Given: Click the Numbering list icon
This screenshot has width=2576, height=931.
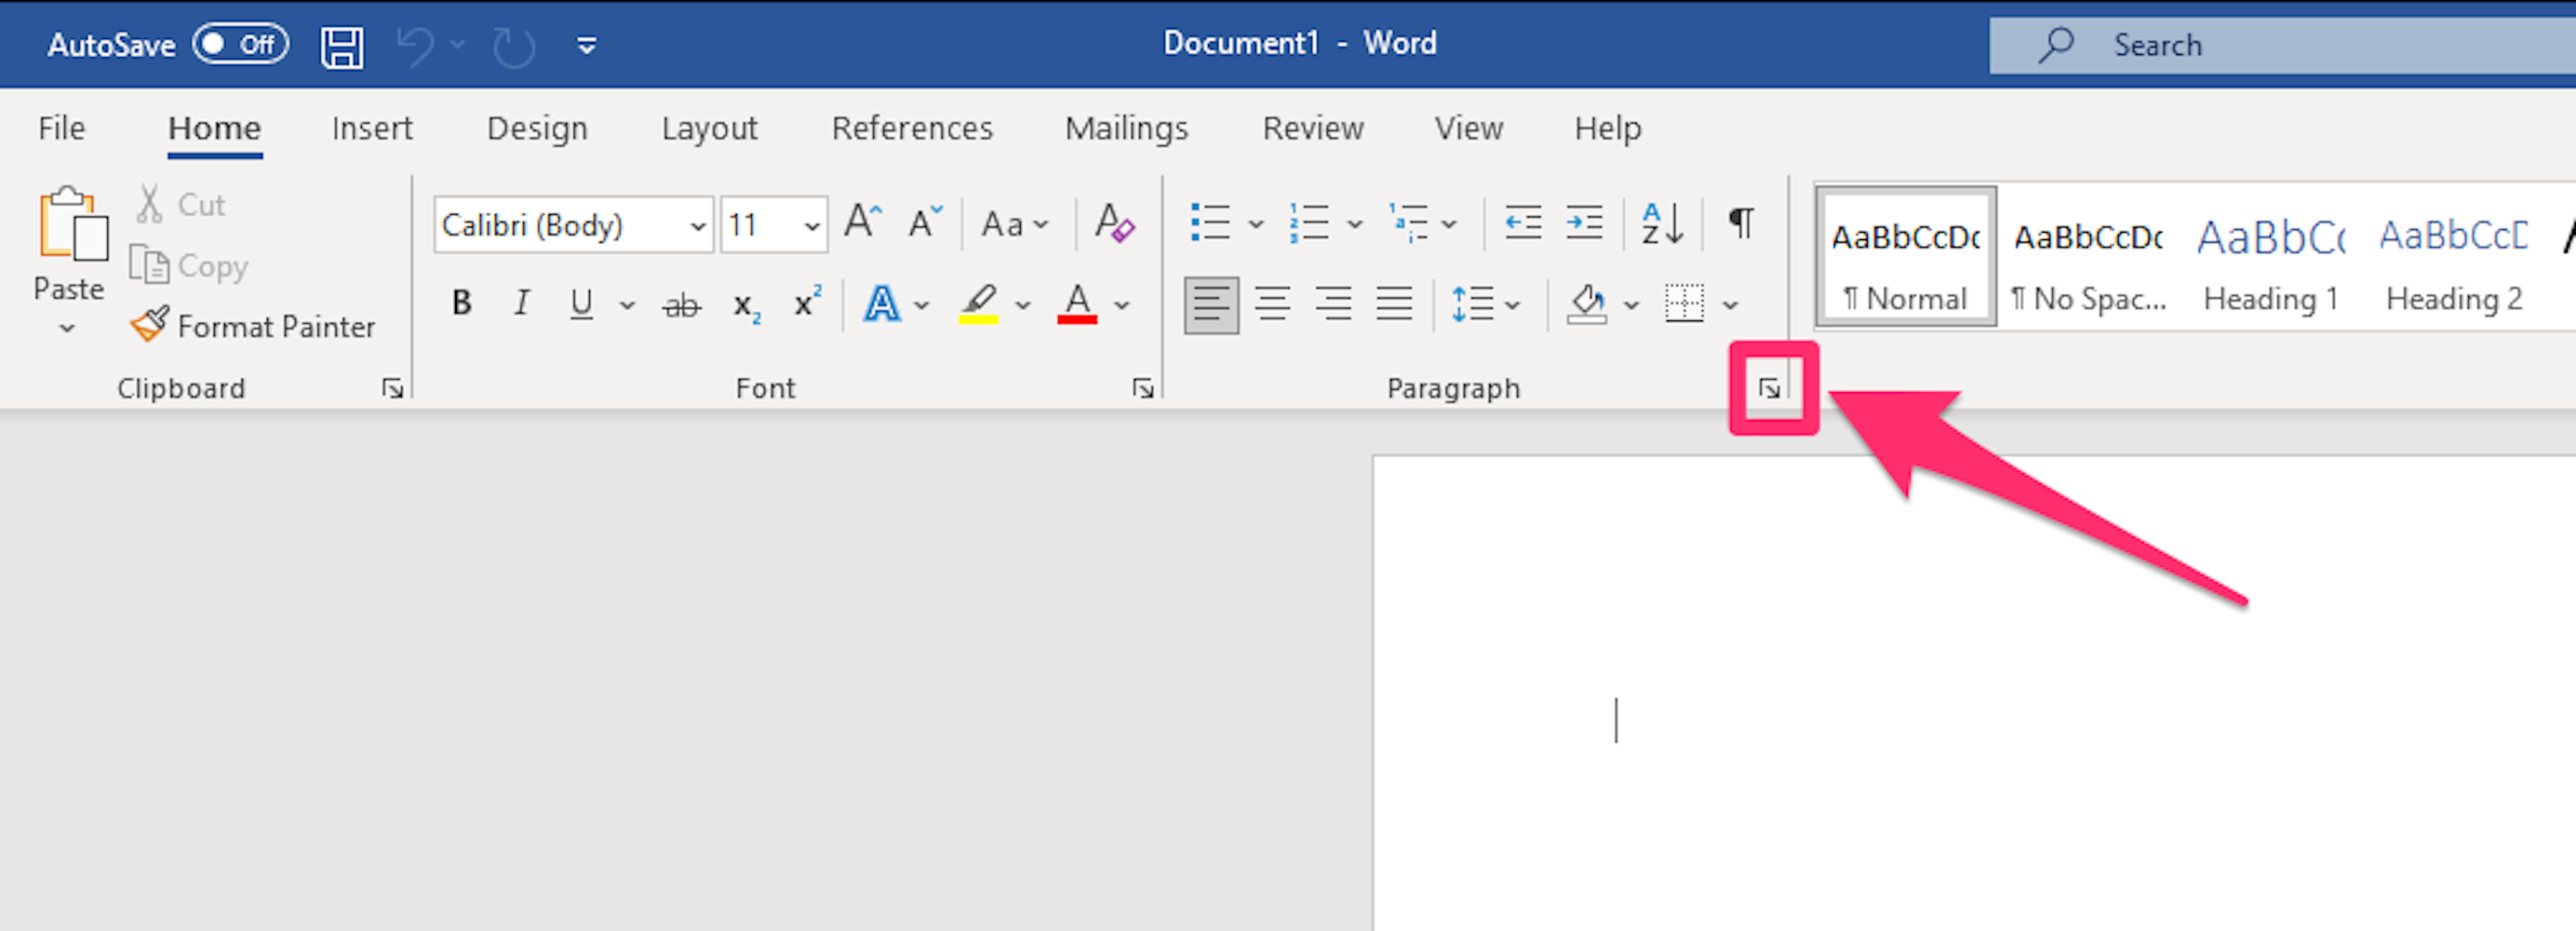Looking at the screenshot, I should 1309,223.
